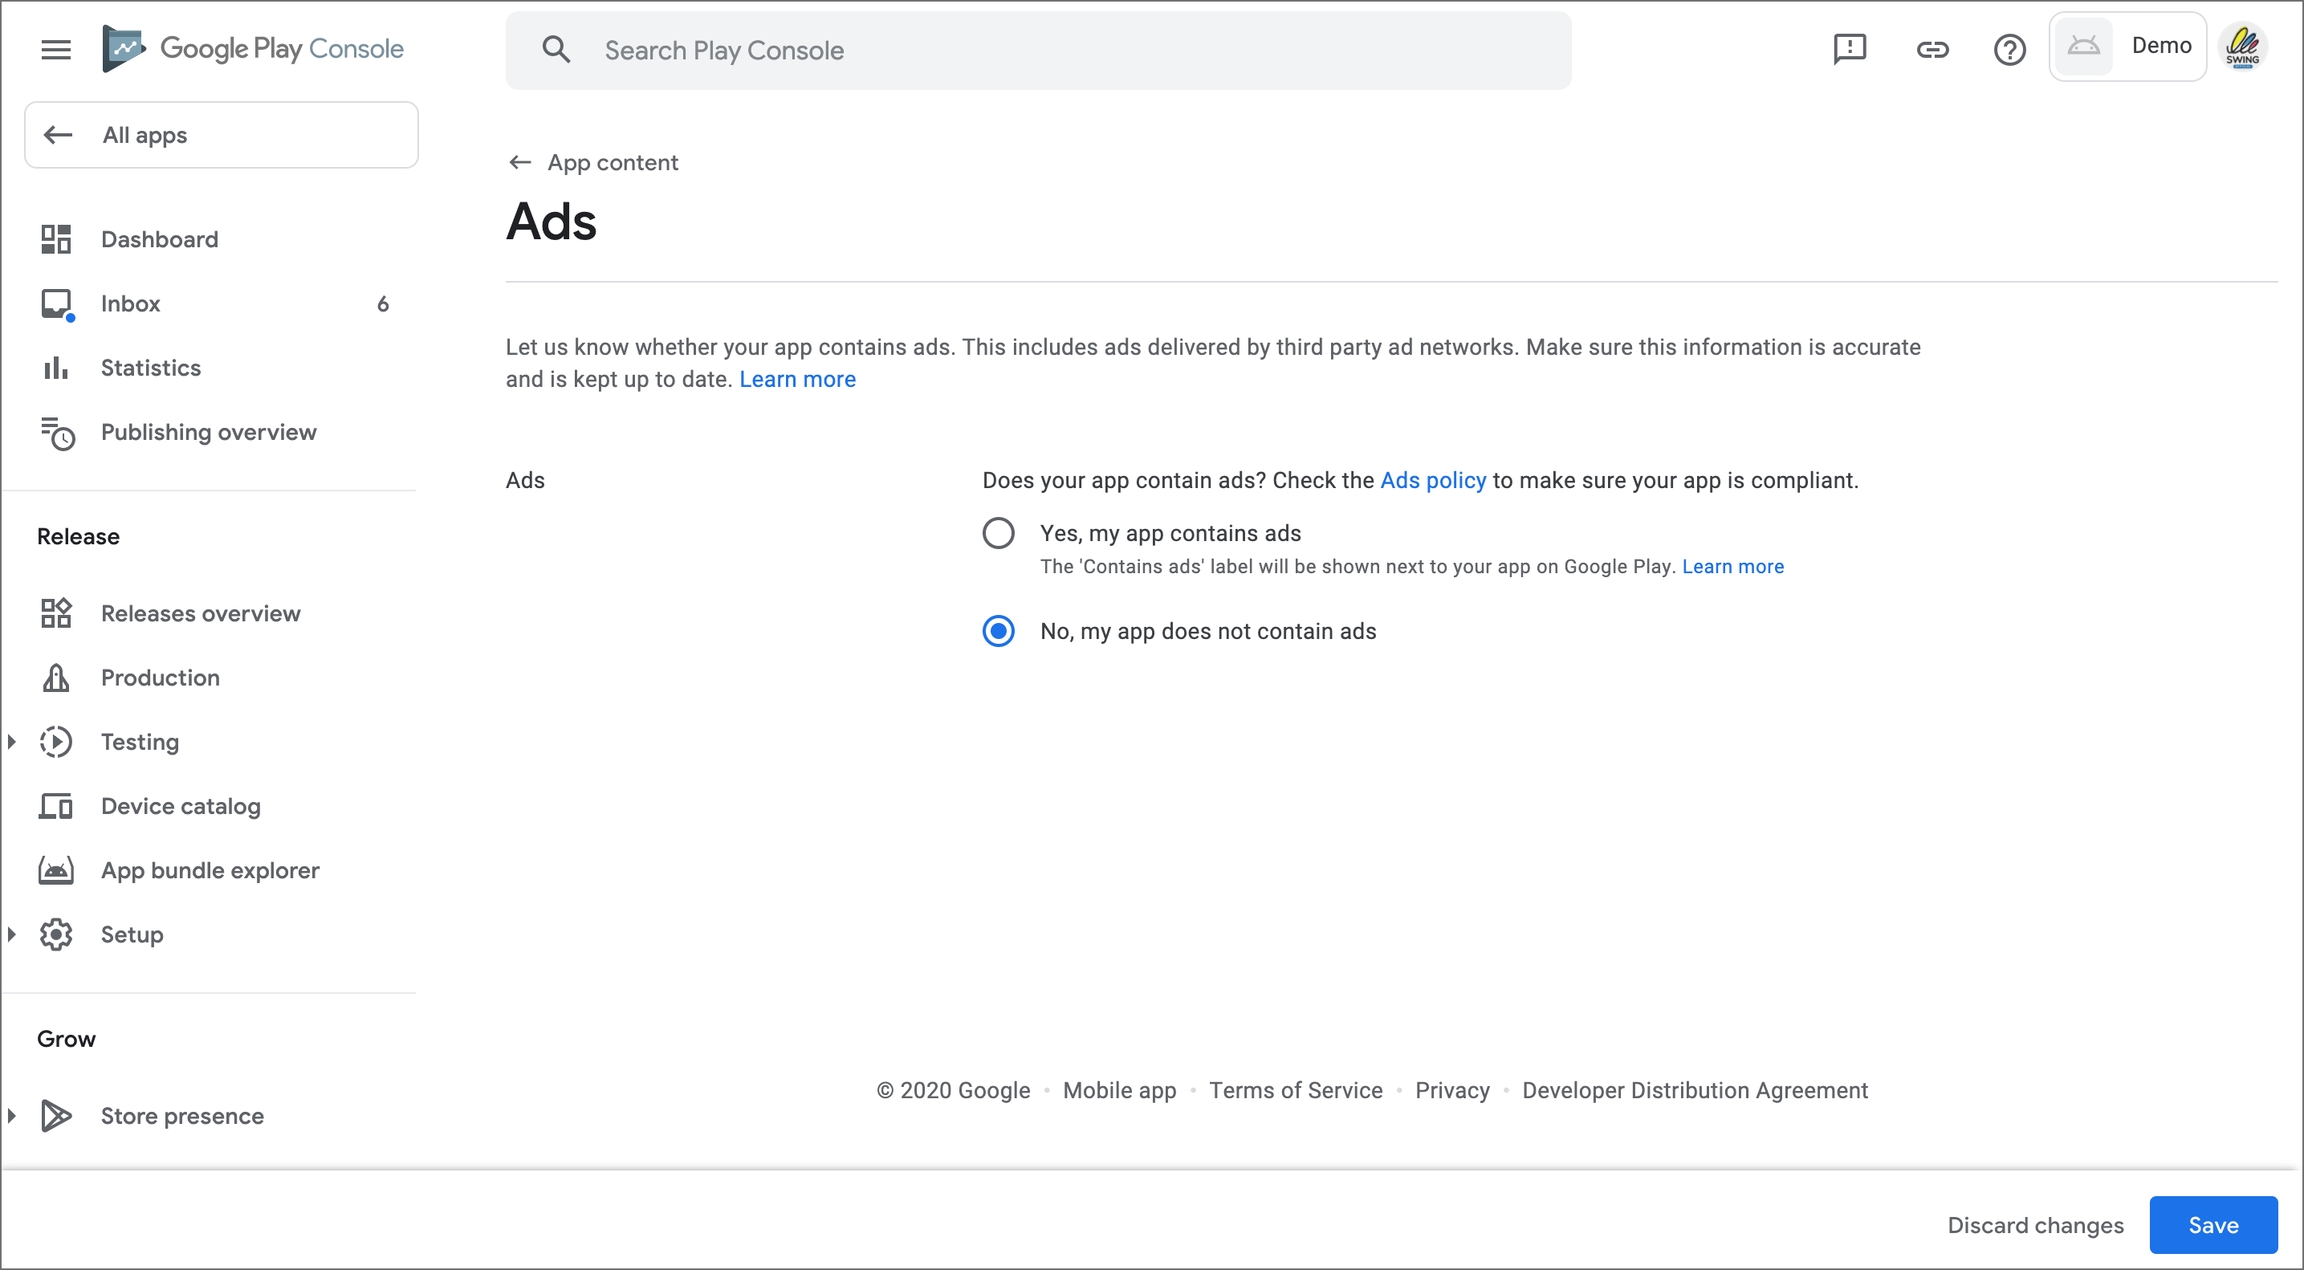
Task: Click the Publishing overview clock icon
Action: (x=57, y=433)
